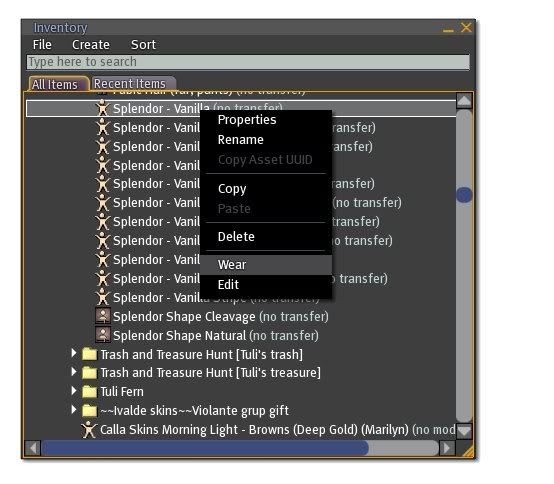Expand the Trash and Treasure Hunt [Tuli's trash] folder
The image size is (554, 484).
pyautogui.click(x=73, y=353)
